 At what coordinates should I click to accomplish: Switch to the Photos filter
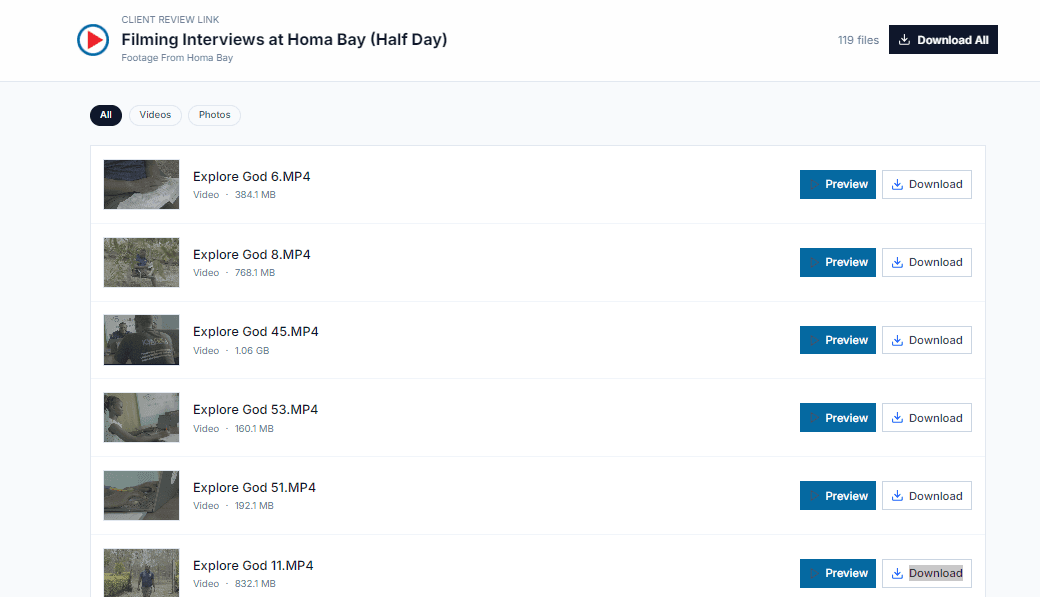coord(214,115)
